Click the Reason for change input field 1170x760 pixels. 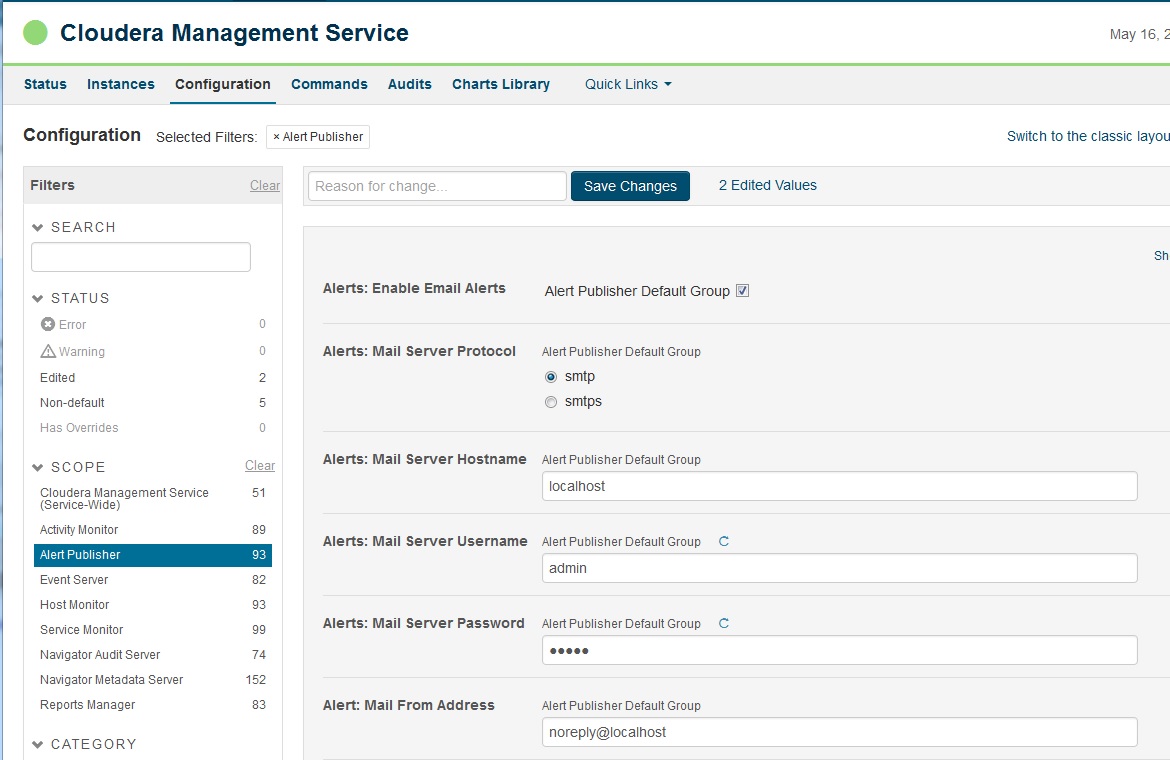coord(436,185)
